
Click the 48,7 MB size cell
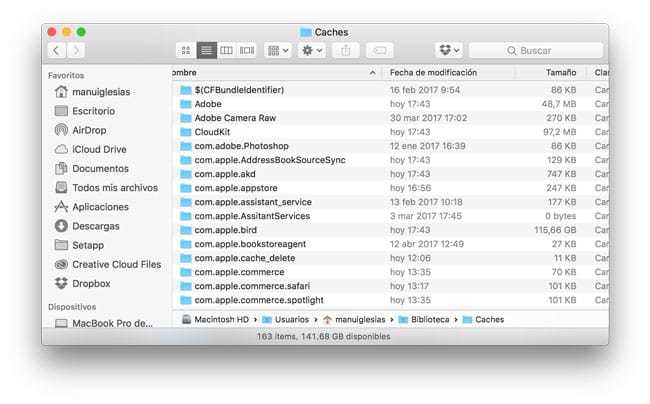point(559,104)
